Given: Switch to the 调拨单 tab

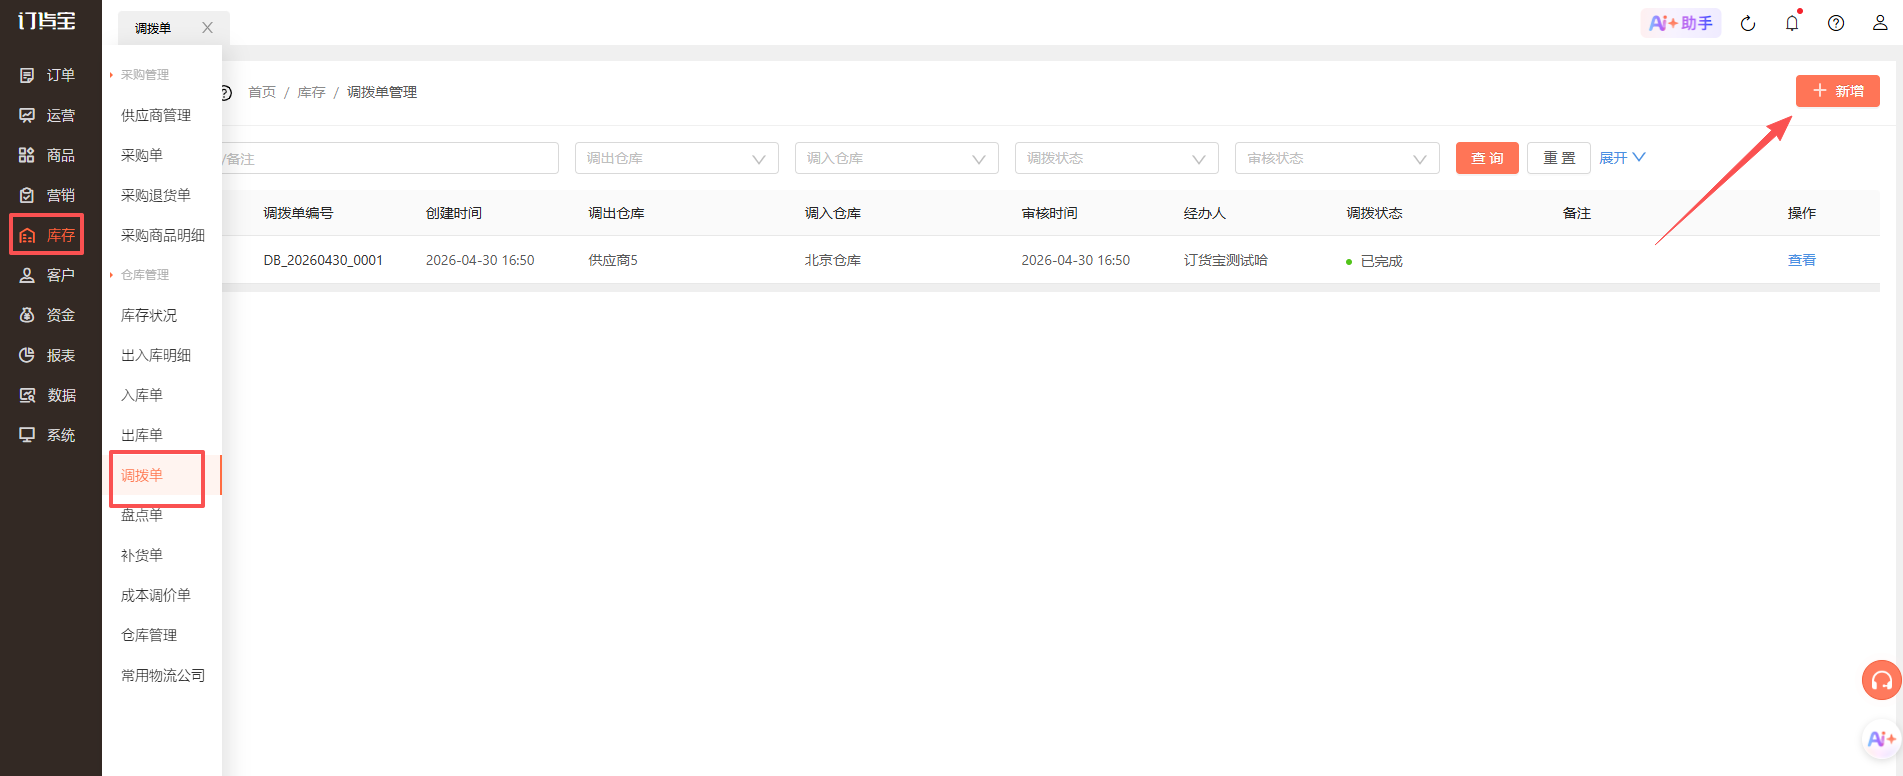Looking at the screenshot, I should coord(153,28).
